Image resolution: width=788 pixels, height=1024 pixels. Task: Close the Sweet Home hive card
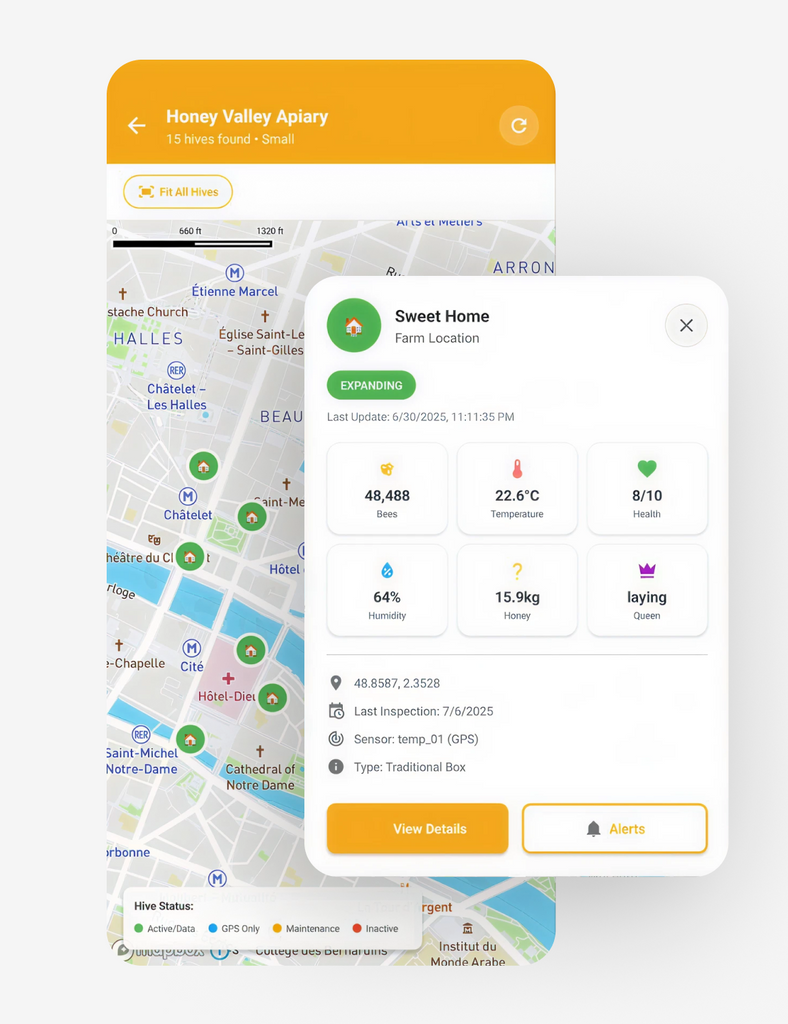pos(686,325)
